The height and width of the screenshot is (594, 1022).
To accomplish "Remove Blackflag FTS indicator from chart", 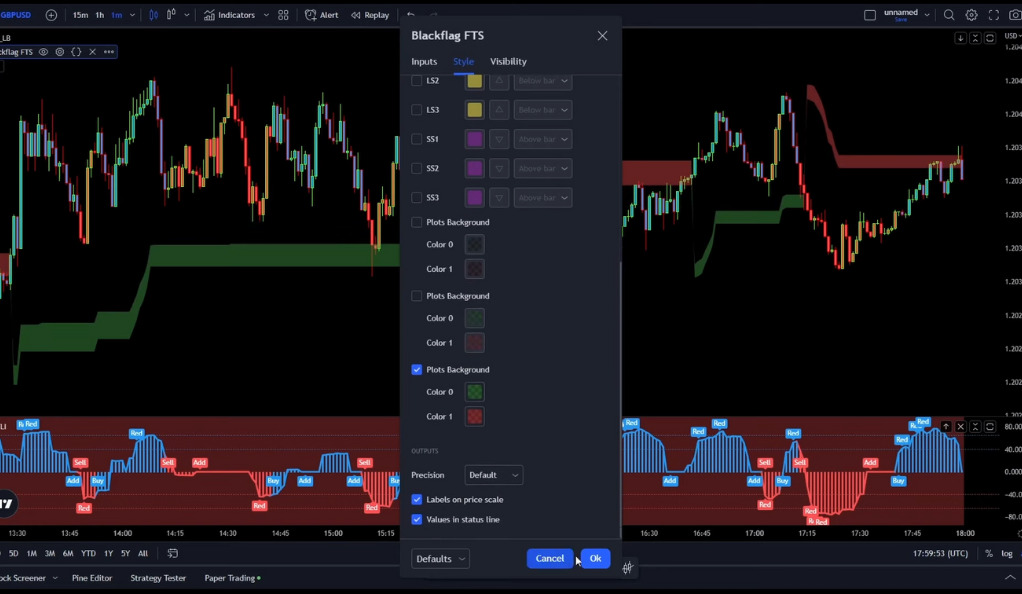I will click(x=93, y=52).
